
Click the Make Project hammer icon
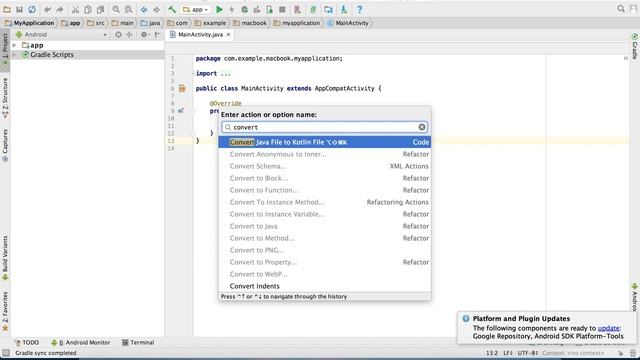coord(172,9)
